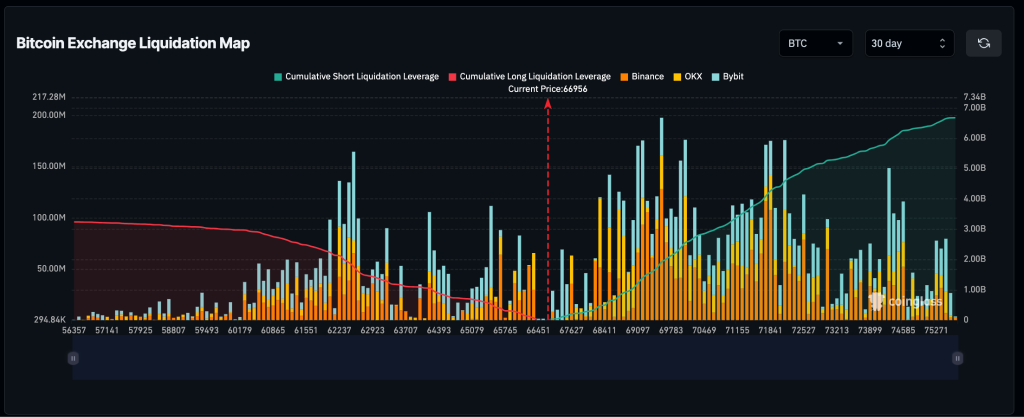This screenshot has height=417, width=1024.
Task: Click the 71841 price axis label
Action: (772, 328)
